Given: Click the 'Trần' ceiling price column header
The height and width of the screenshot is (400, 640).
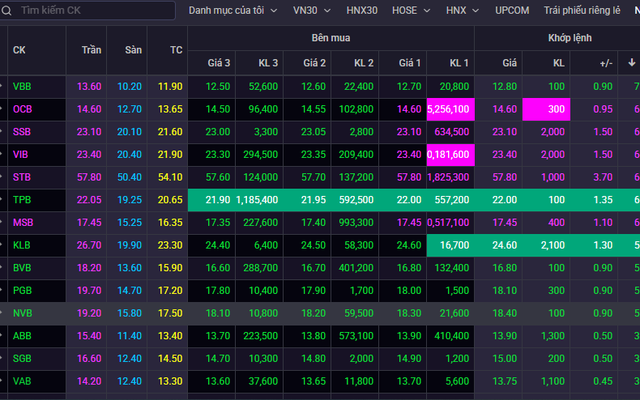Looking at the screenshot, I should [90, 50].
